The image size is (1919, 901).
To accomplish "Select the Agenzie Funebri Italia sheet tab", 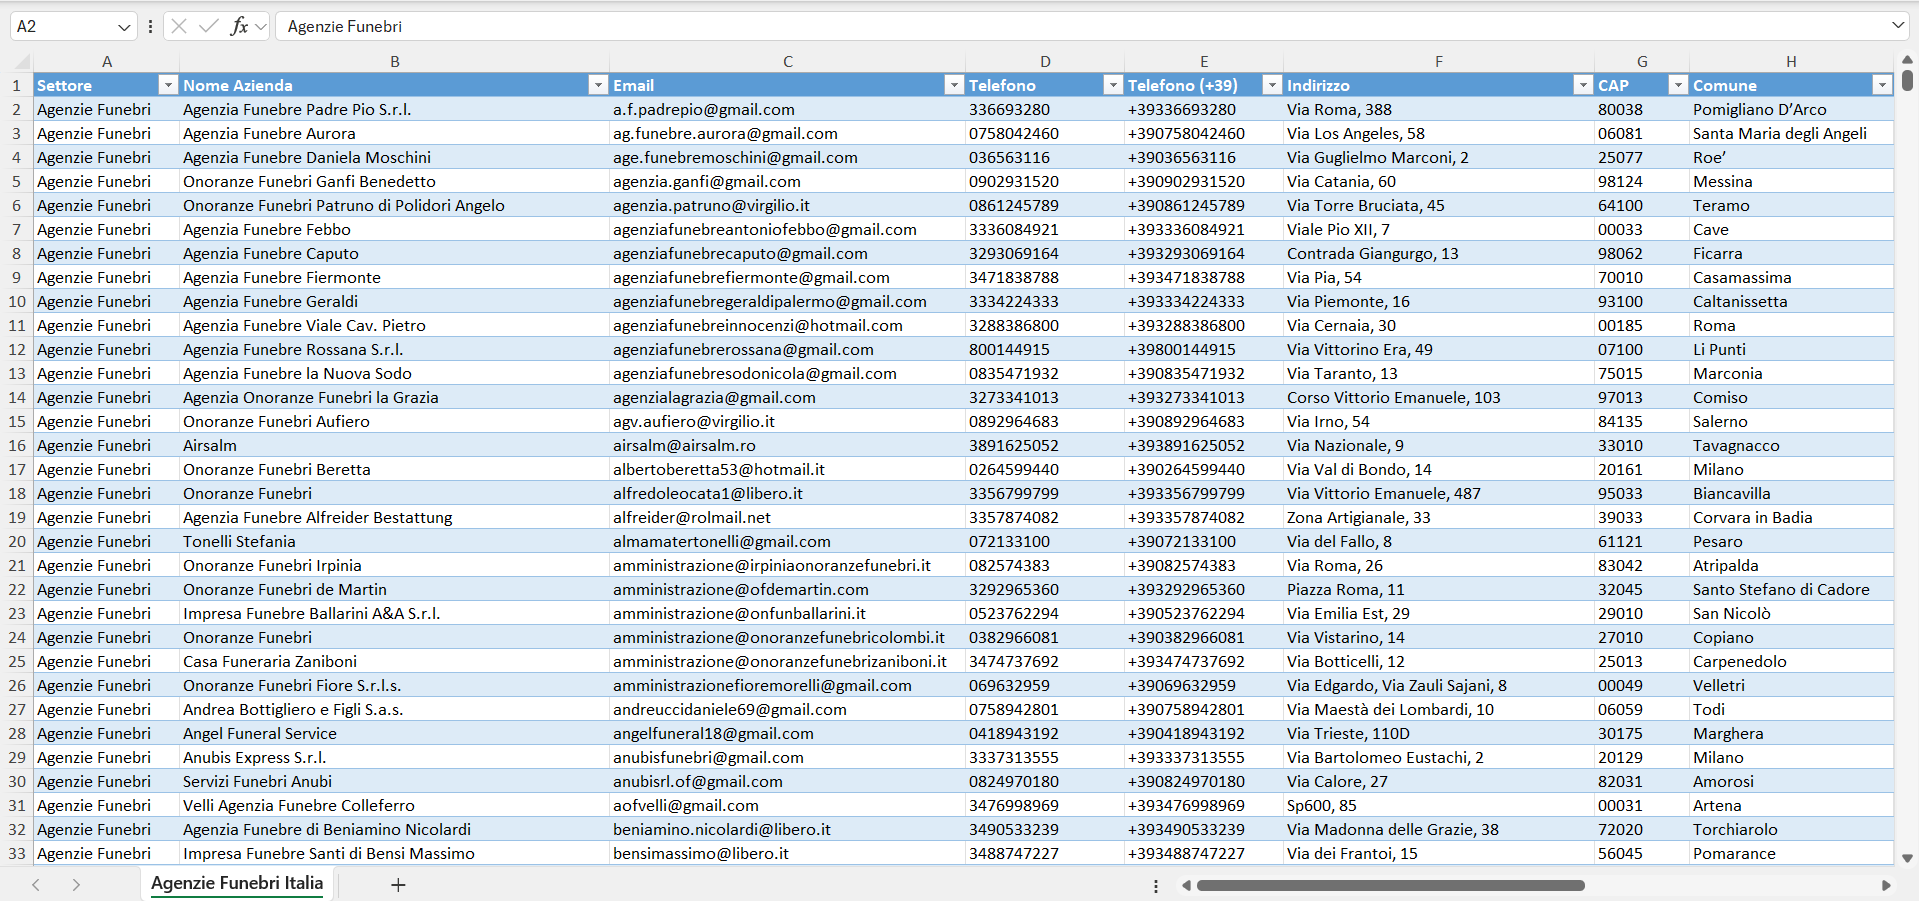I will pos(237,884).
